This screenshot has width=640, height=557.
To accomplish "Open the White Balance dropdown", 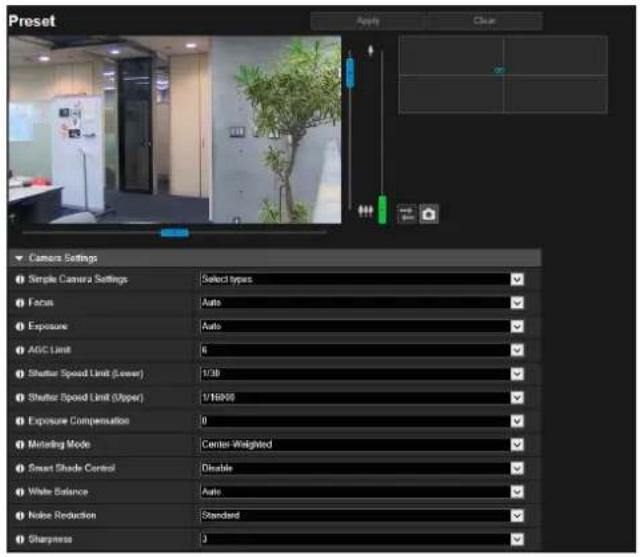I will 362,492.
